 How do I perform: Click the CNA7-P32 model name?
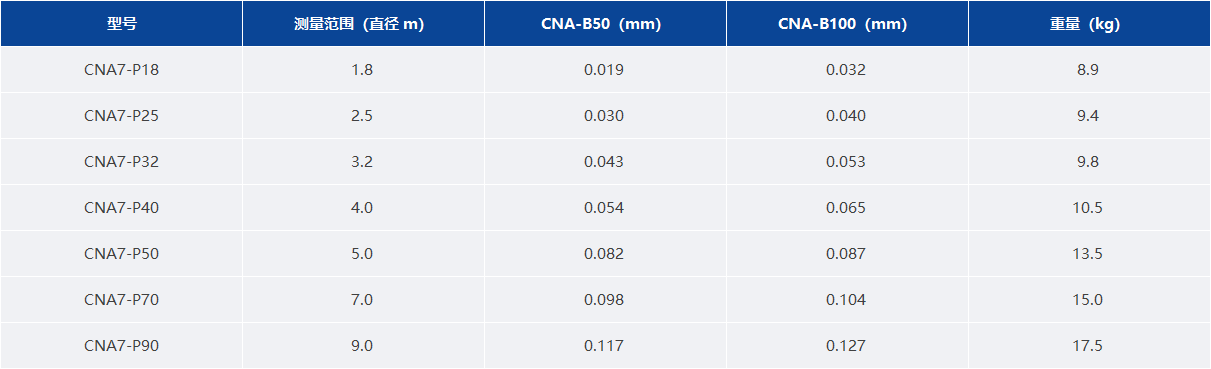tap(121, 162)
